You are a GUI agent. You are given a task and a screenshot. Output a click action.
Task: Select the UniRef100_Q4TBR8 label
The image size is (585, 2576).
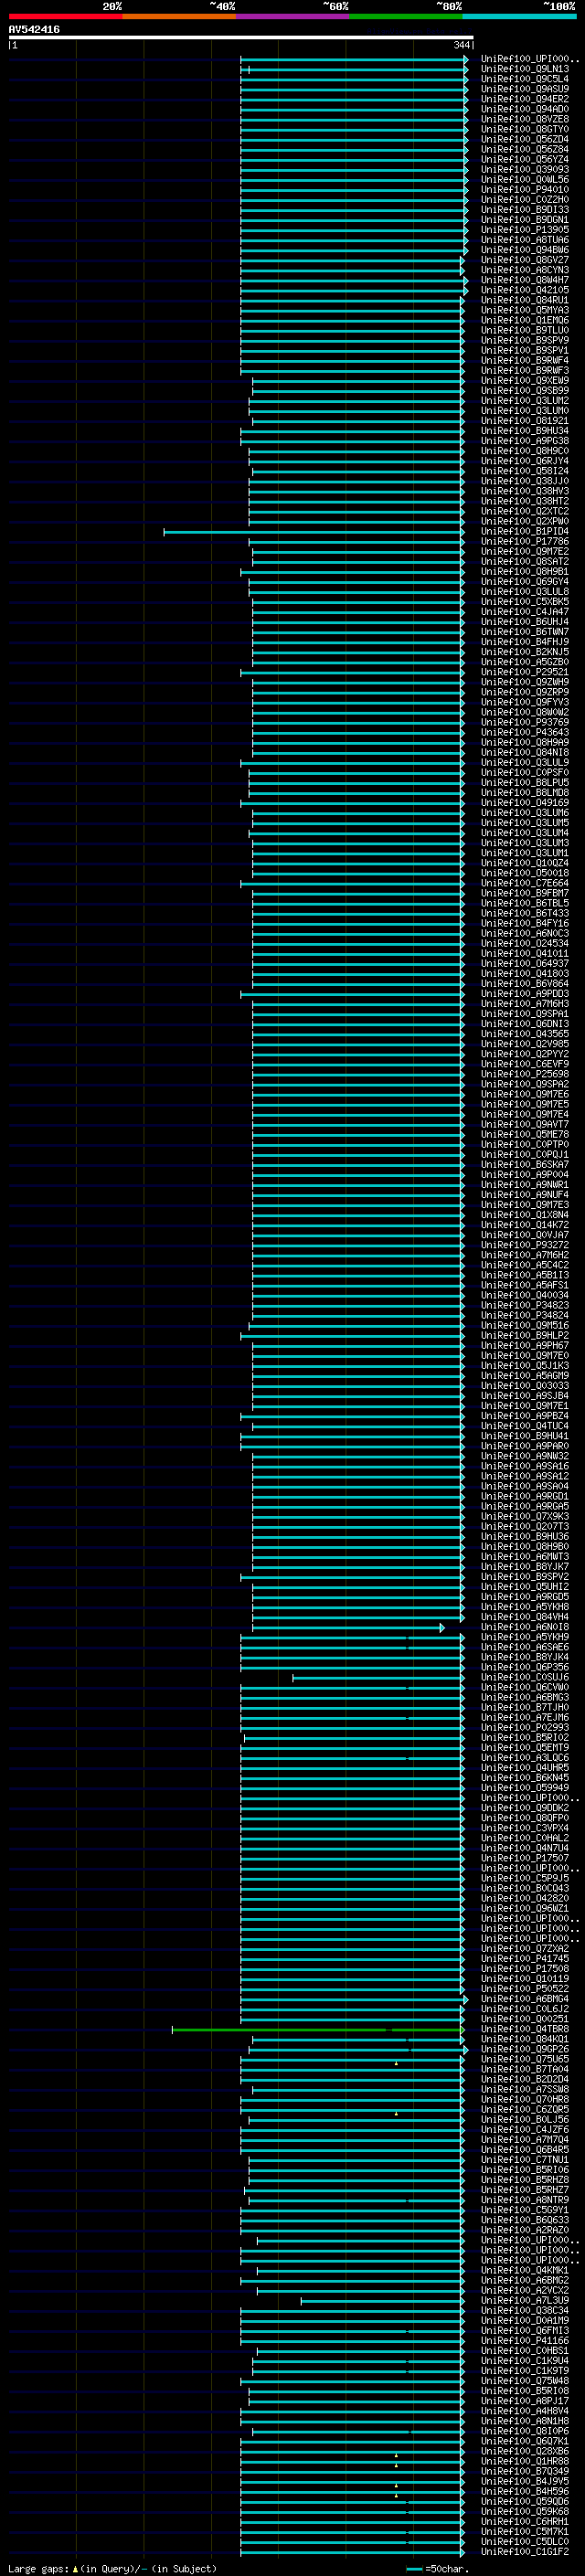(x=524, y=2029)
